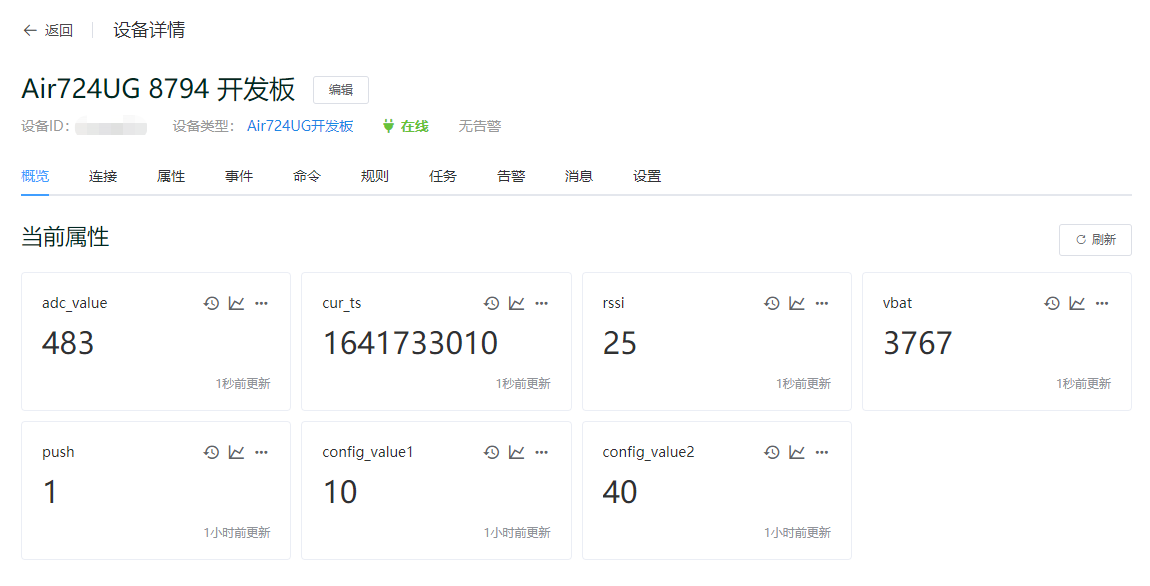1150x586 pixels.
Task: Open history for adc_value property
Action: click(x=211, y=303)
